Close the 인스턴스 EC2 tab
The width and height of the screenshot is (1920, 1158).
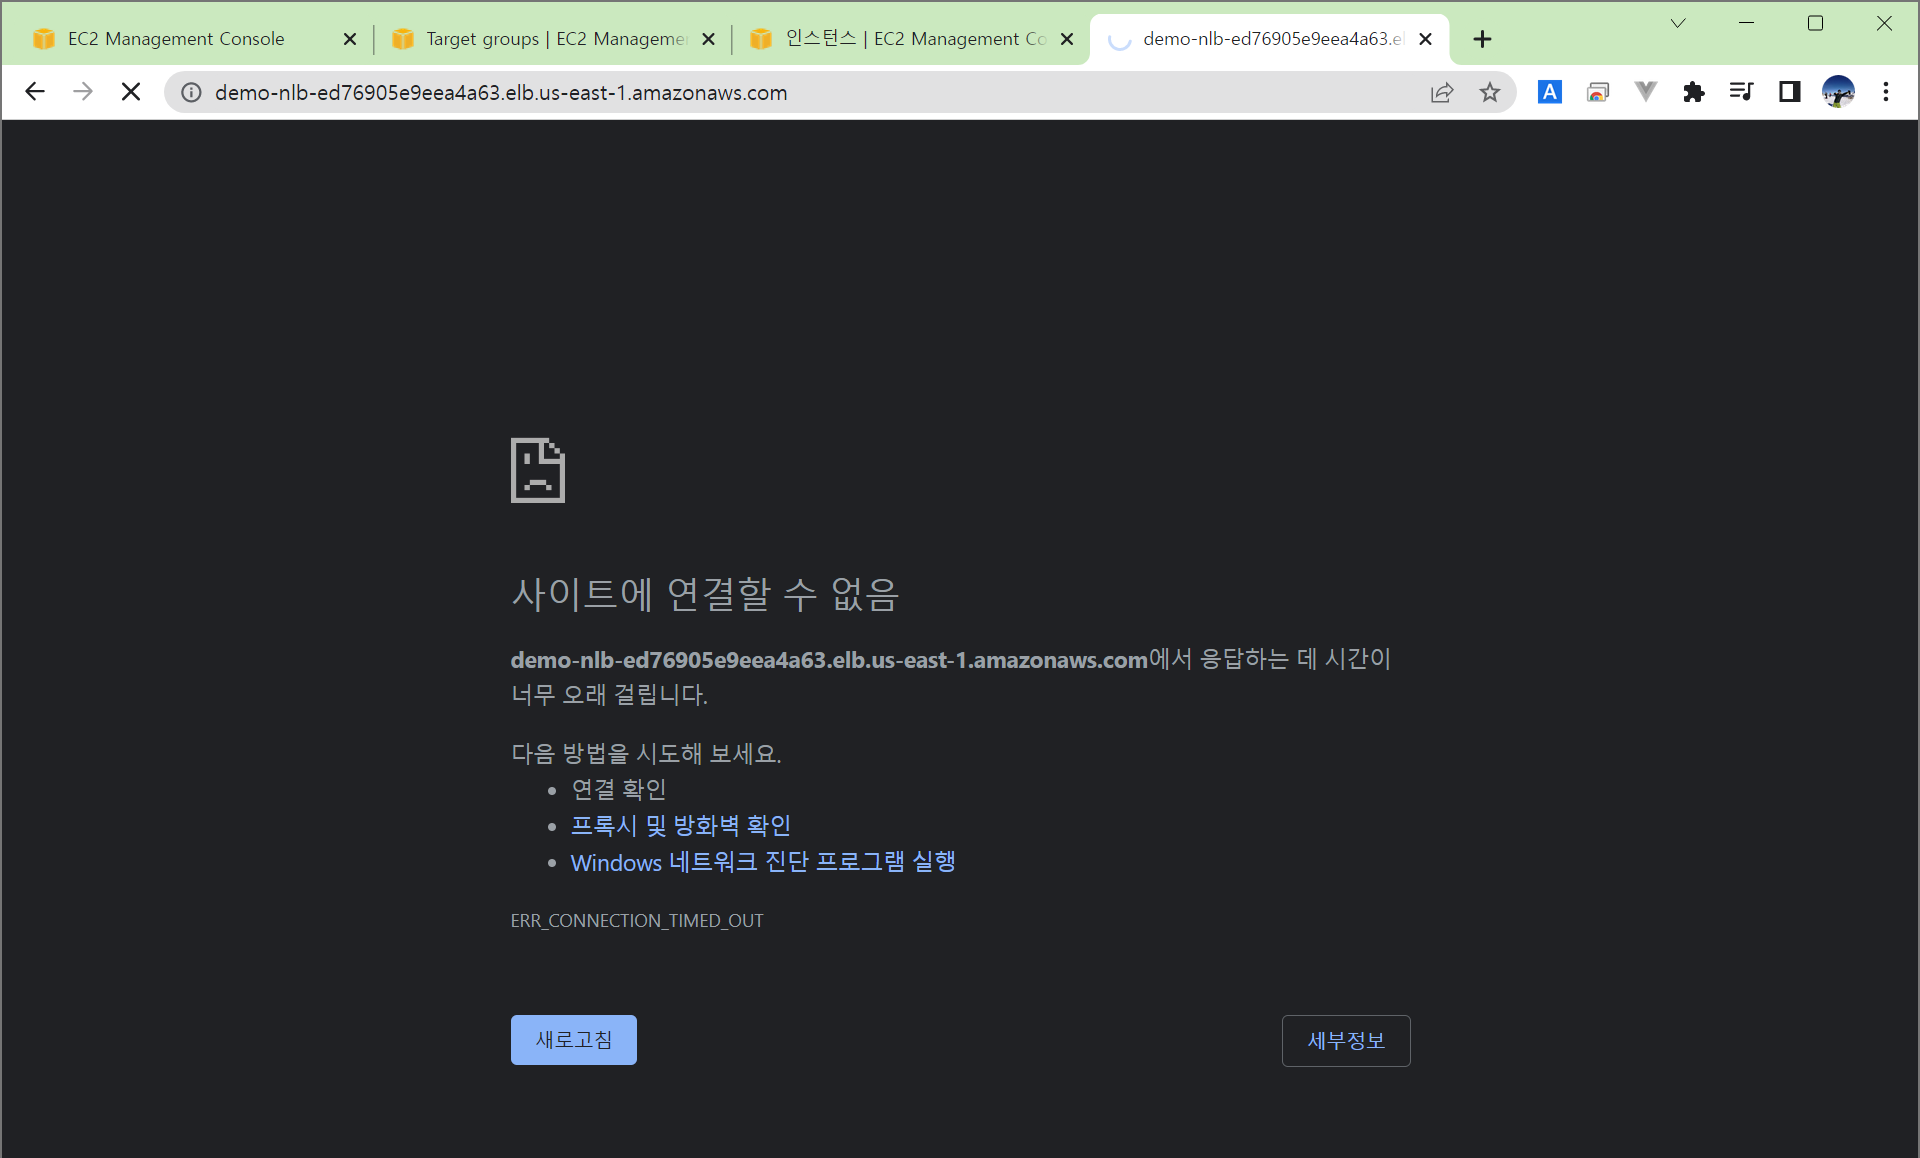click(1067, 39)
